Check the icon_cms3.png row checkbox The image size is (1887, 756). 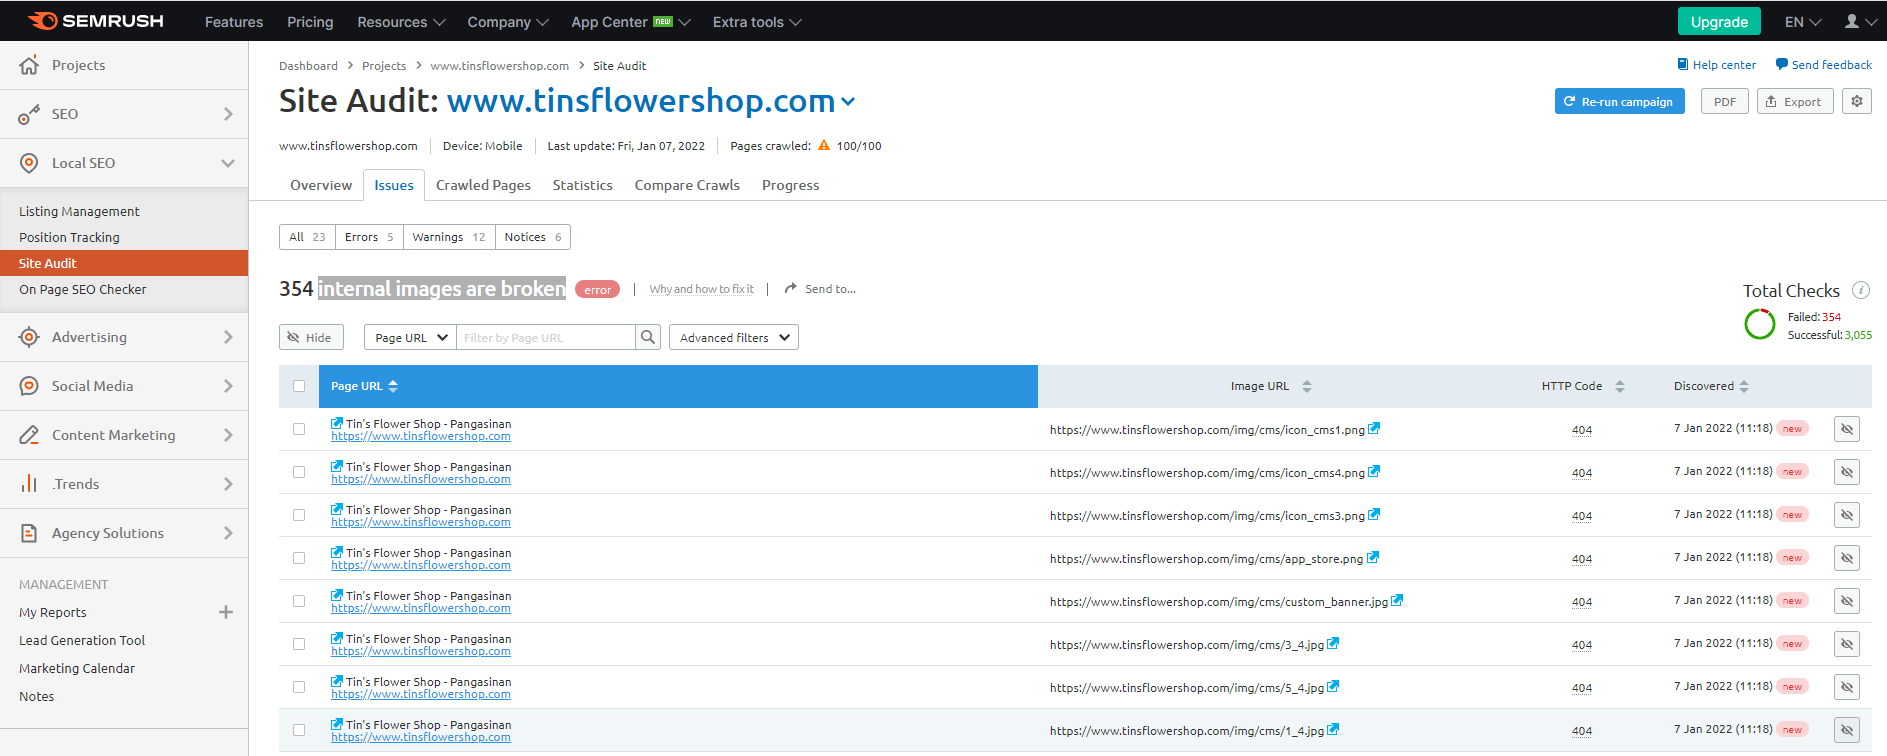(x=299, y=515)
